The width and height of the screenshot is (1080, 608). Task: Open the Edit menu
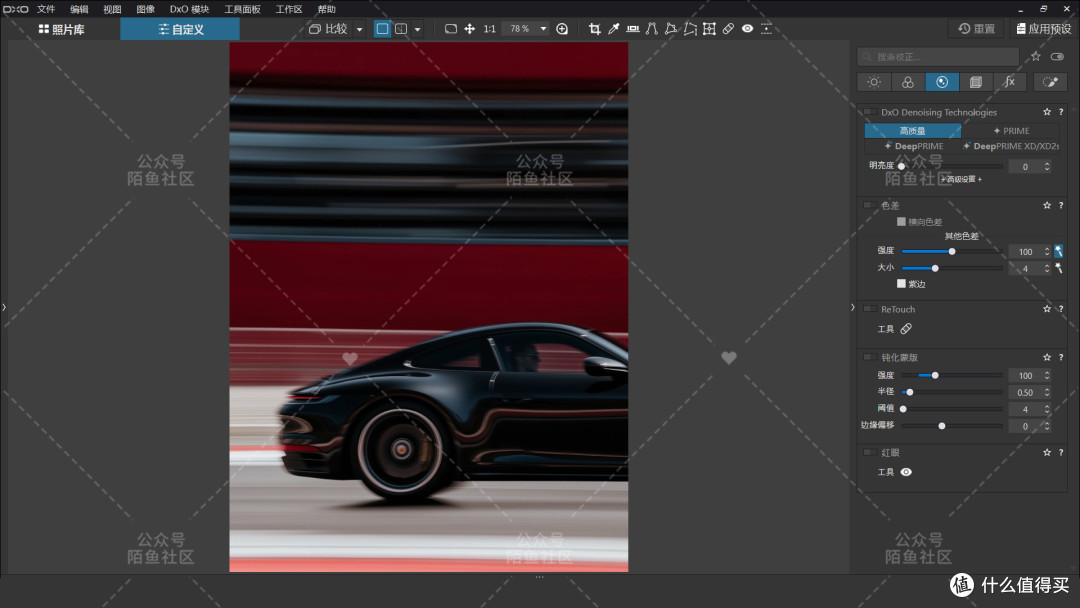point(79,9)
